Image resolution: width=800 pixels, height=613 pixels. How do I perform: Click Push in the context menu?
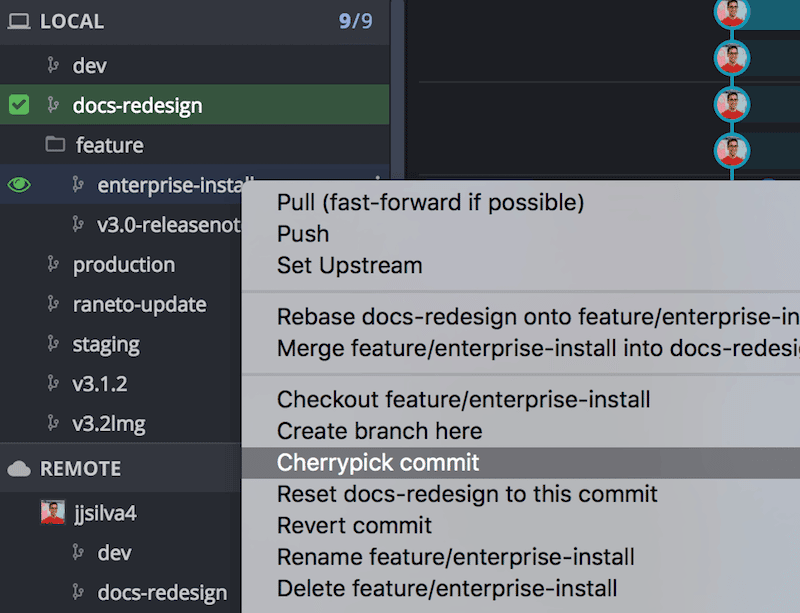click(x=303, y=233)
